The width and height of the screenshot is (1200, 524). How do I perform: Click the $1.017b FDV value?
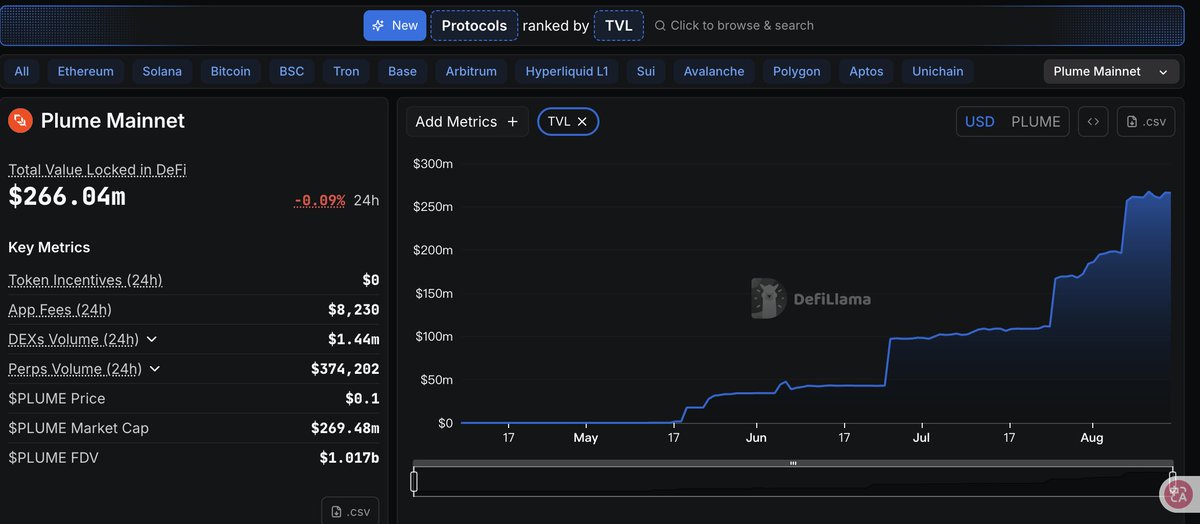tap(350, 458)
